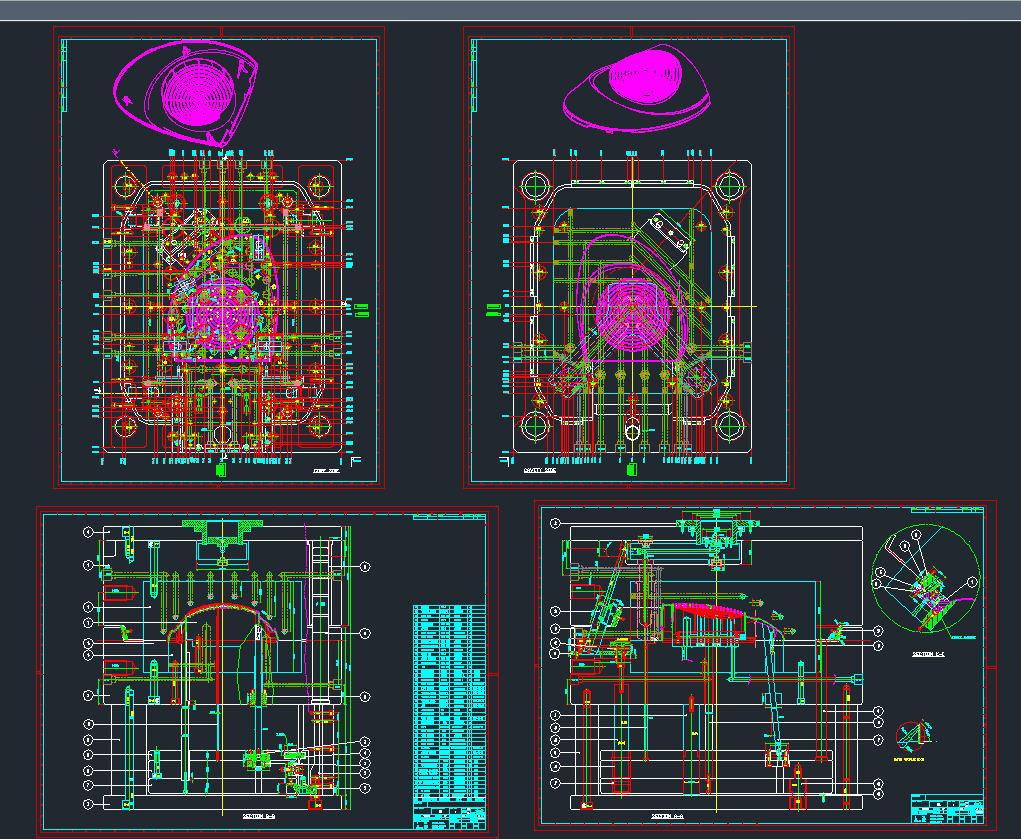Pick top-right guide bushing circle, cavity side
Viewport: 1021px width, 839px height.
pos(730,186)
